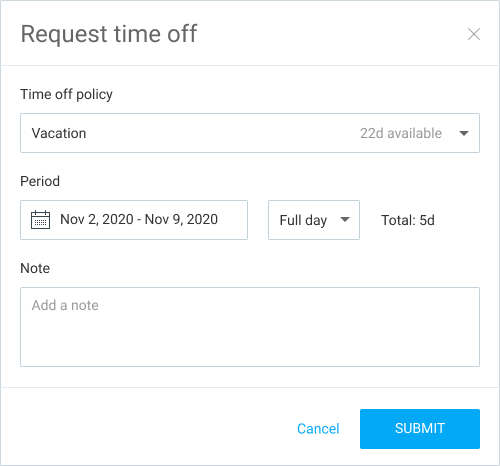Click the Request time off dialog title
This screenshot has height=466, width=500.
click(109, 34)
